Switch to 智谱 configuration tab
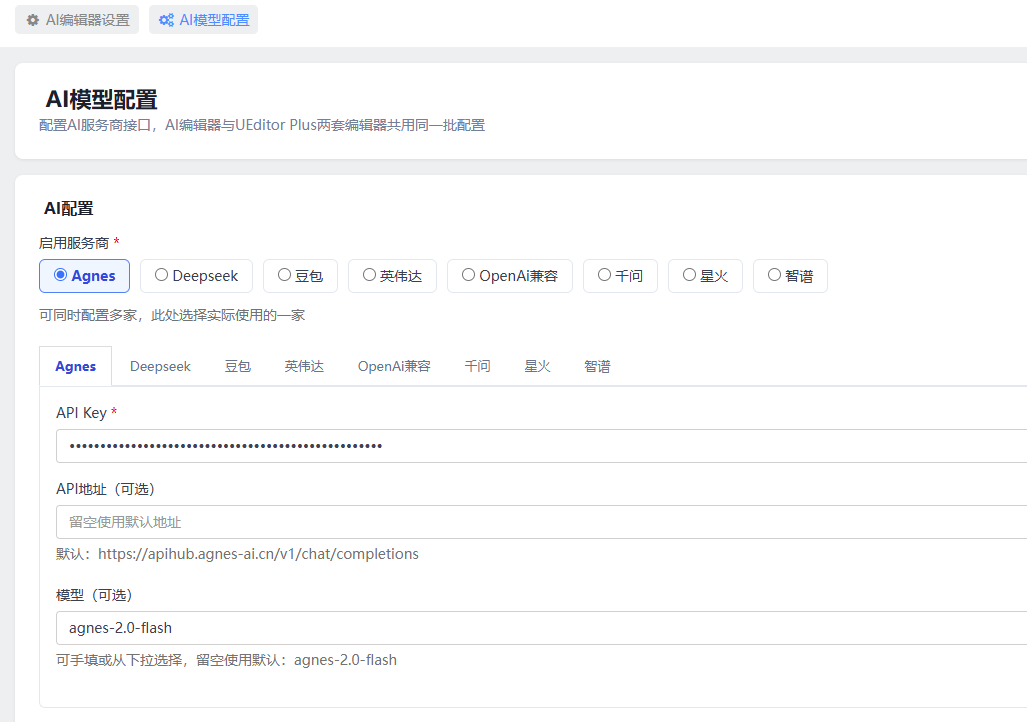 tap(597, 366)
